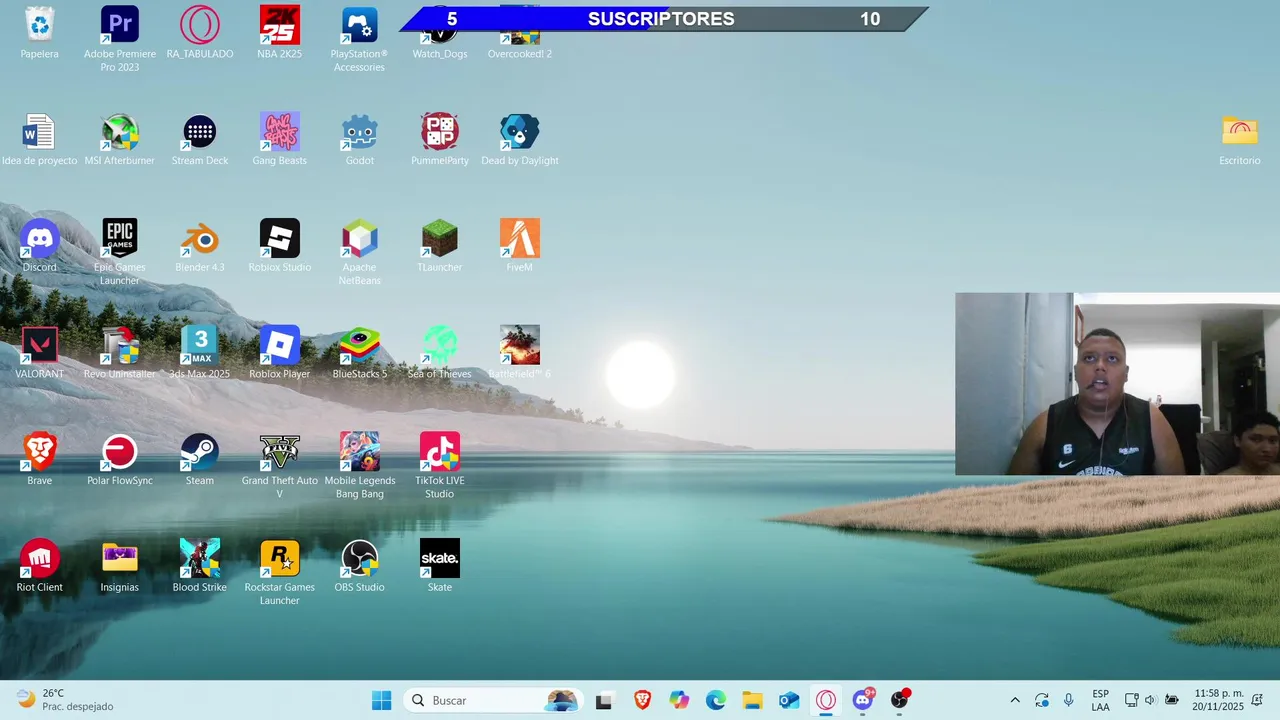
Task: Switch to OBS Studio taskbar window
Action: click(x=900, y=700)
